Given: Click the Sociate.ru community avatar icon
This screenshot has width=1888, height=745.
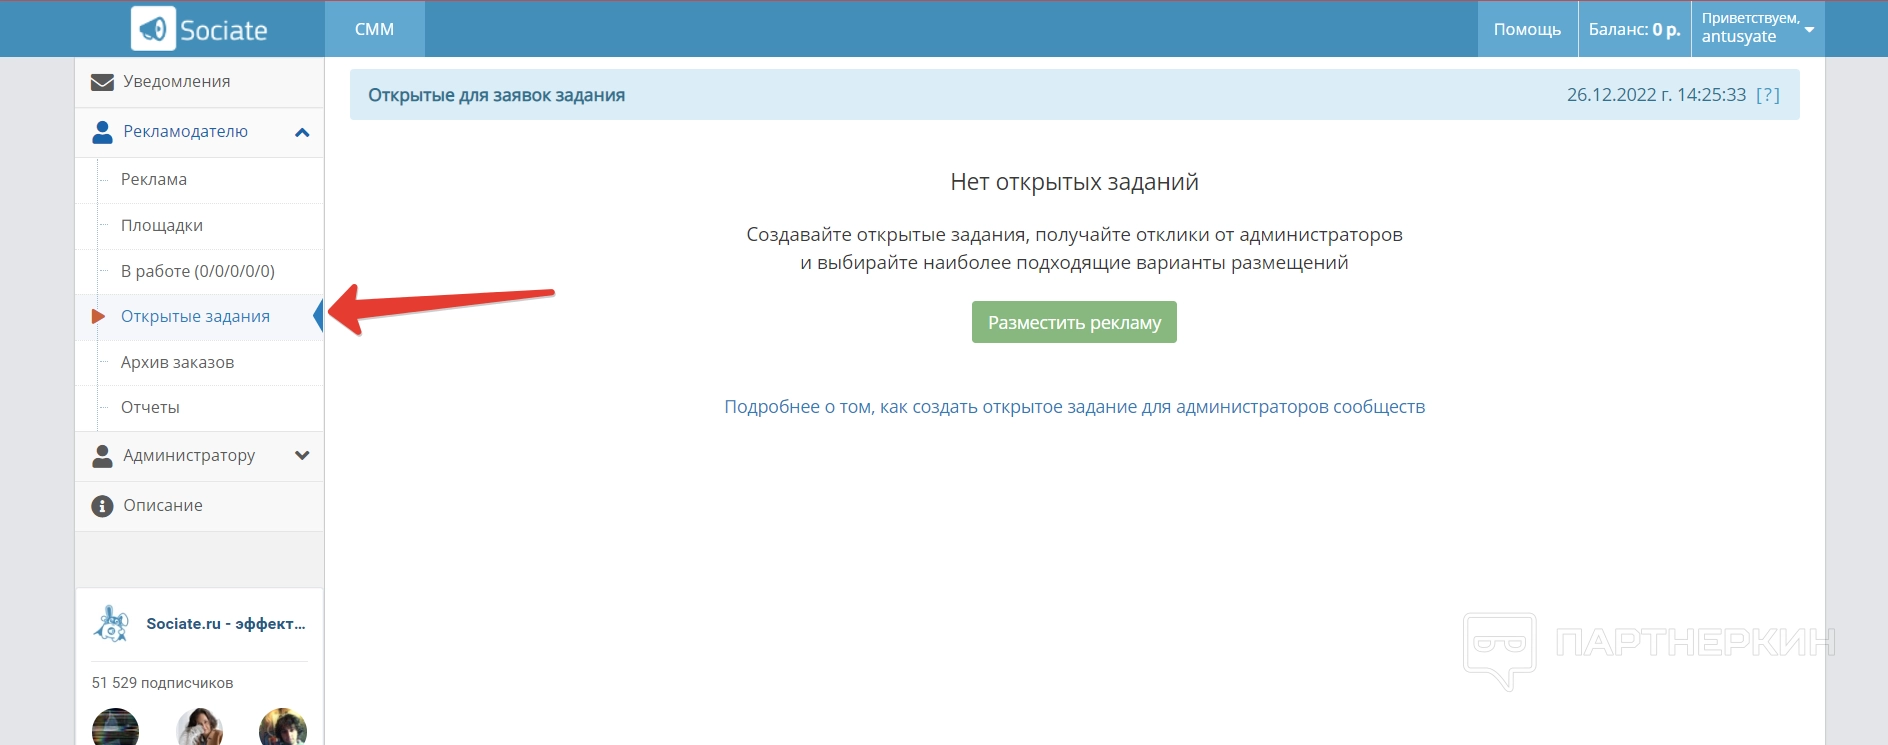Looking at the screenshot, I should point(111,624).
